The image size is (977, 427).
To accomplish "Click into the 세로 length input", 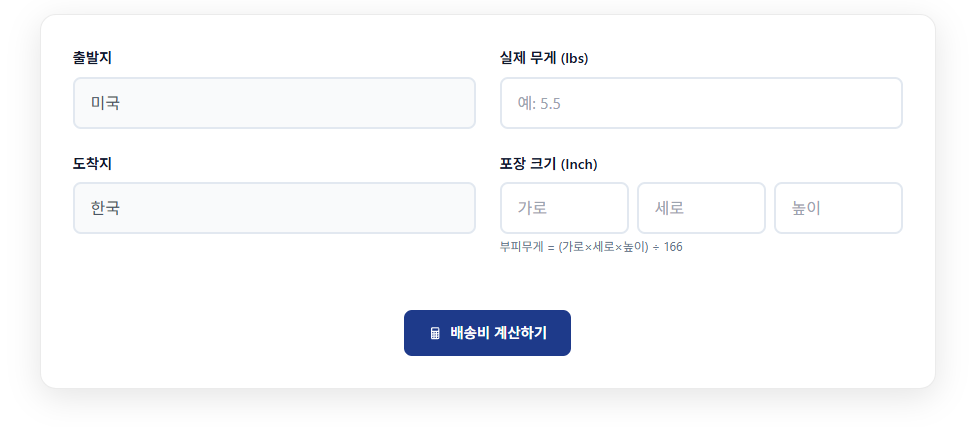I will tap(701, 208).
